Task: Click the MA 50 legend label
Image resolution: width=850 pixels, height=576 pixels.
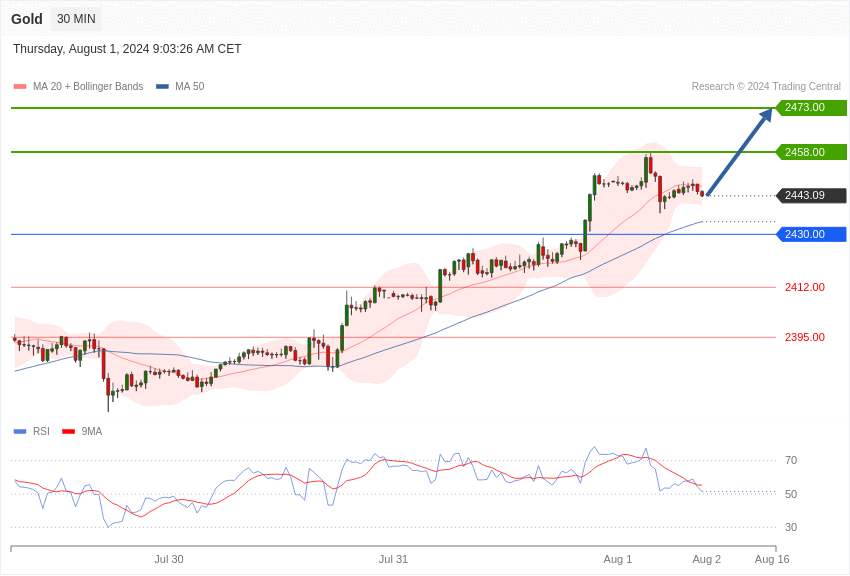Action: [x=190, y=86]
